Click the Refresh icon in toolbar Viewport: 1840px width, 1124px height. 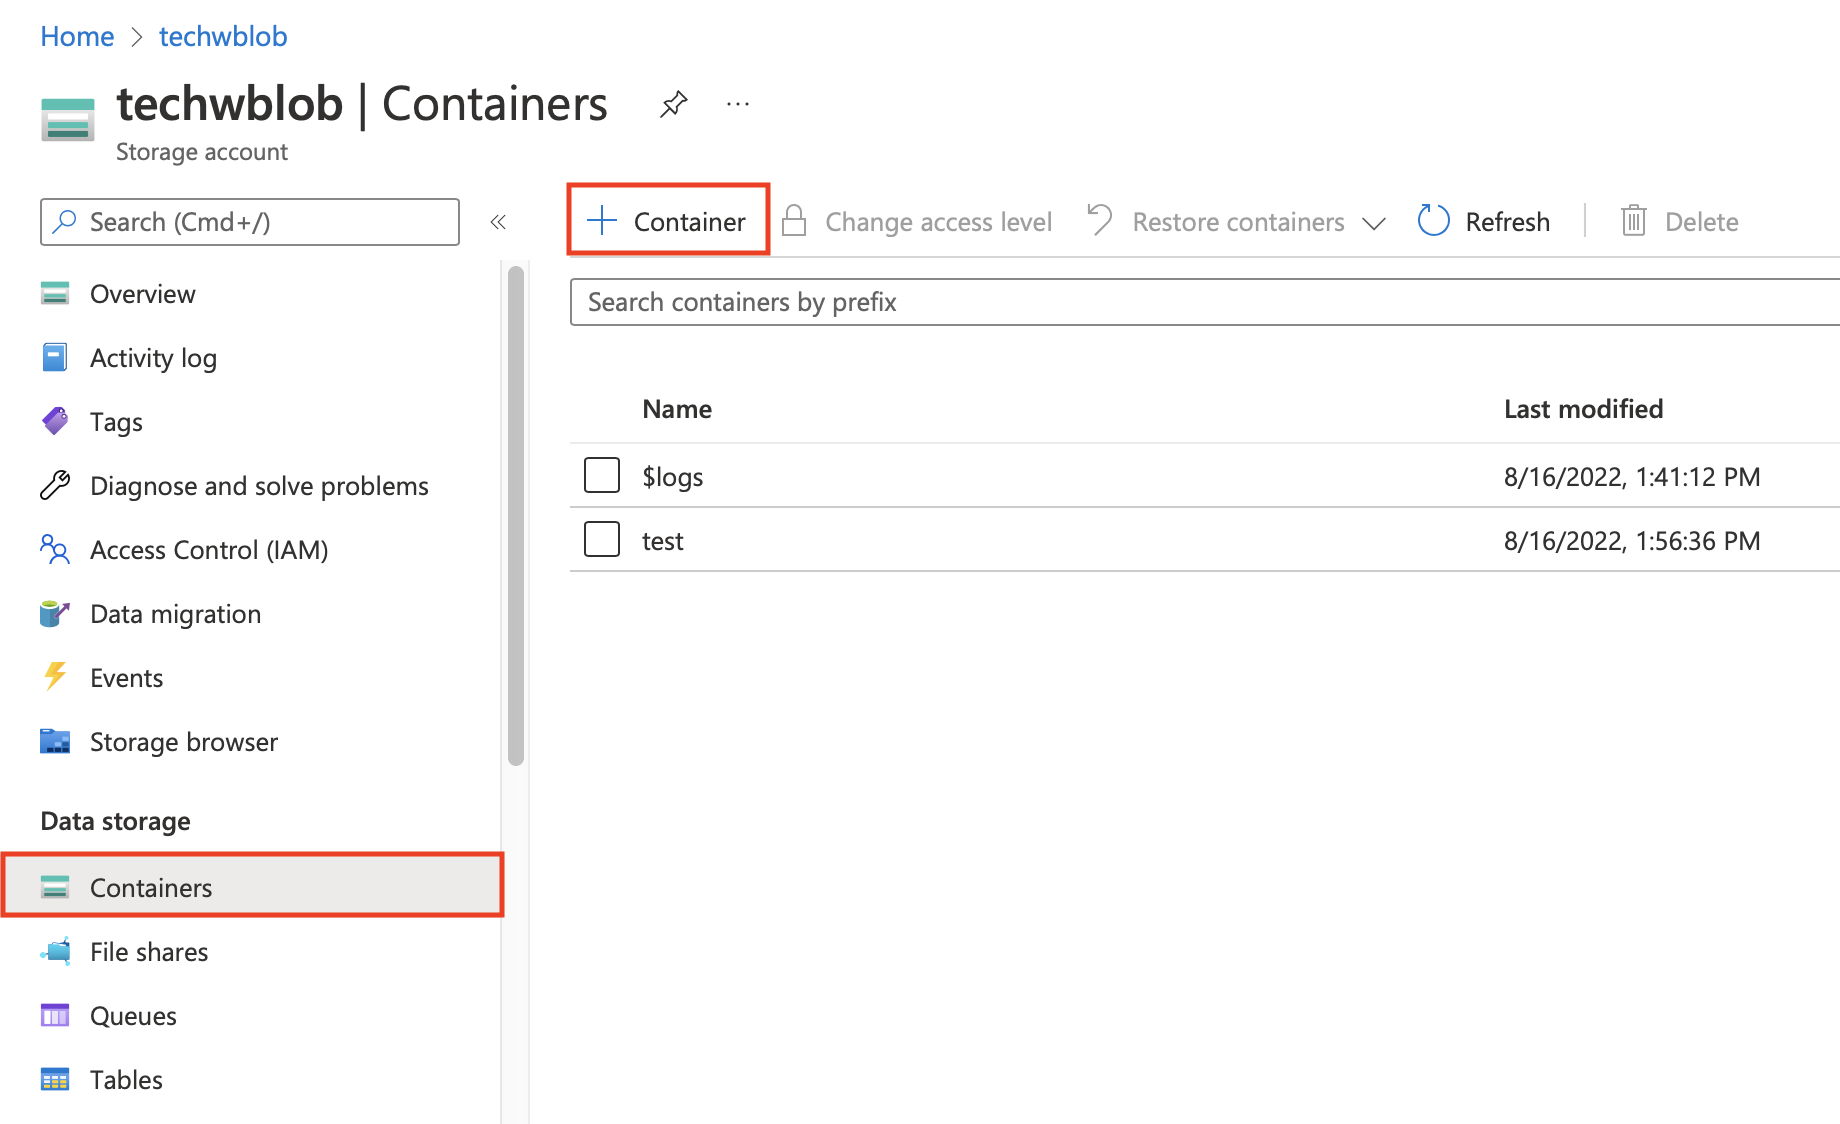(1433, 221)
